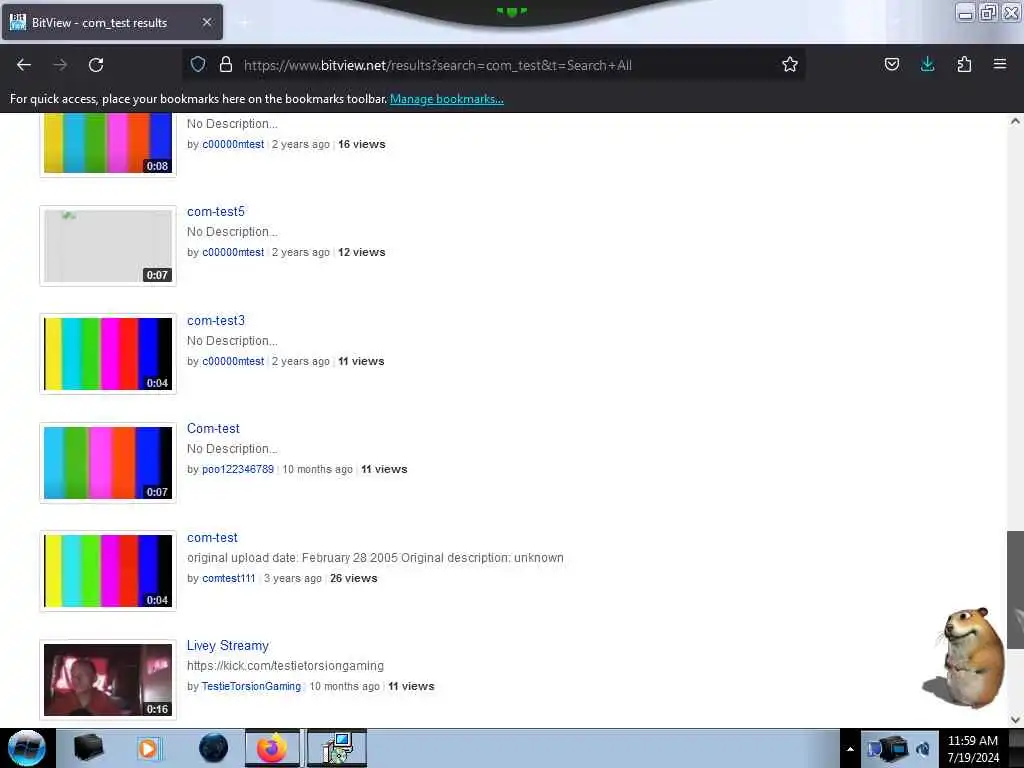
Task: Minimize the Firefox window
Action: [x=965, y=12]
